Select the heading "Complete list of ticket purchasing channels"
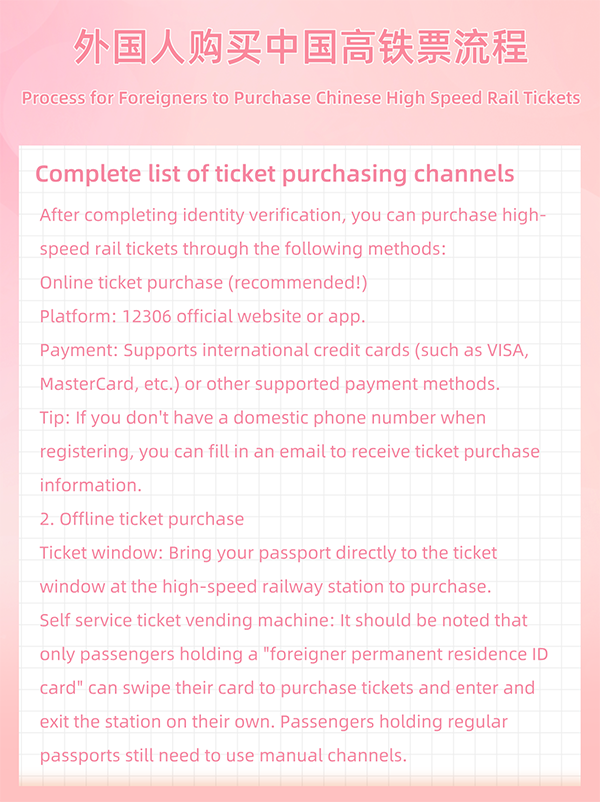This screenshot has width=600, height=802. pos(275,174)
